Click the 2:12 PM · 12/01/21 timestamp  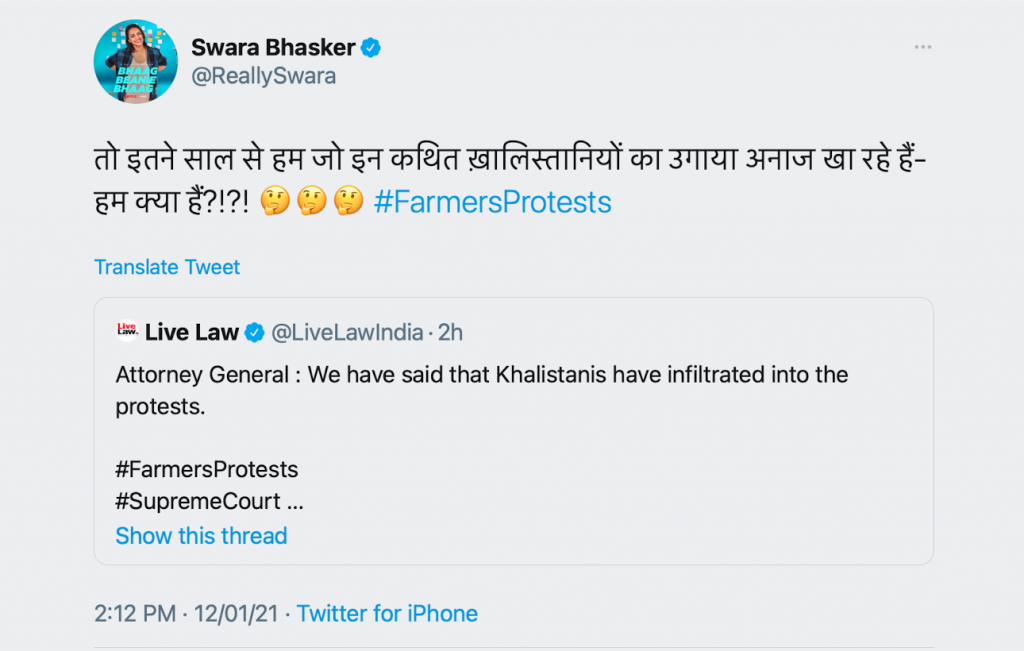click(190, 613)
